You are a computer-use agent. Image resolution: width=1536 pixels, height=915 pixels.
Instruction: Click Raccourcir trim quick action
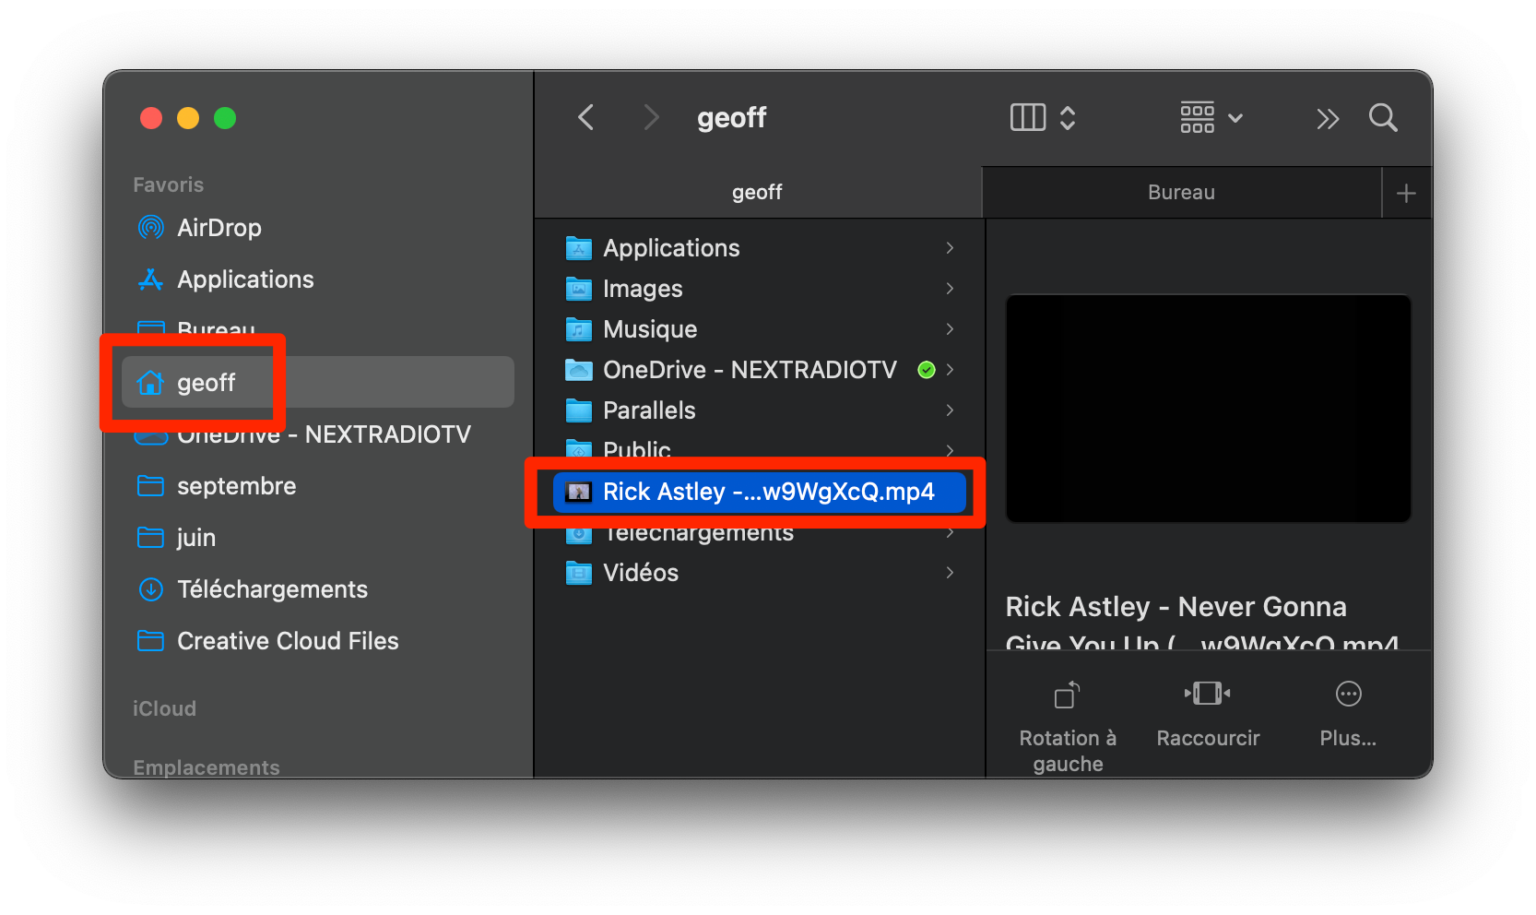[x=1208, y=716]
